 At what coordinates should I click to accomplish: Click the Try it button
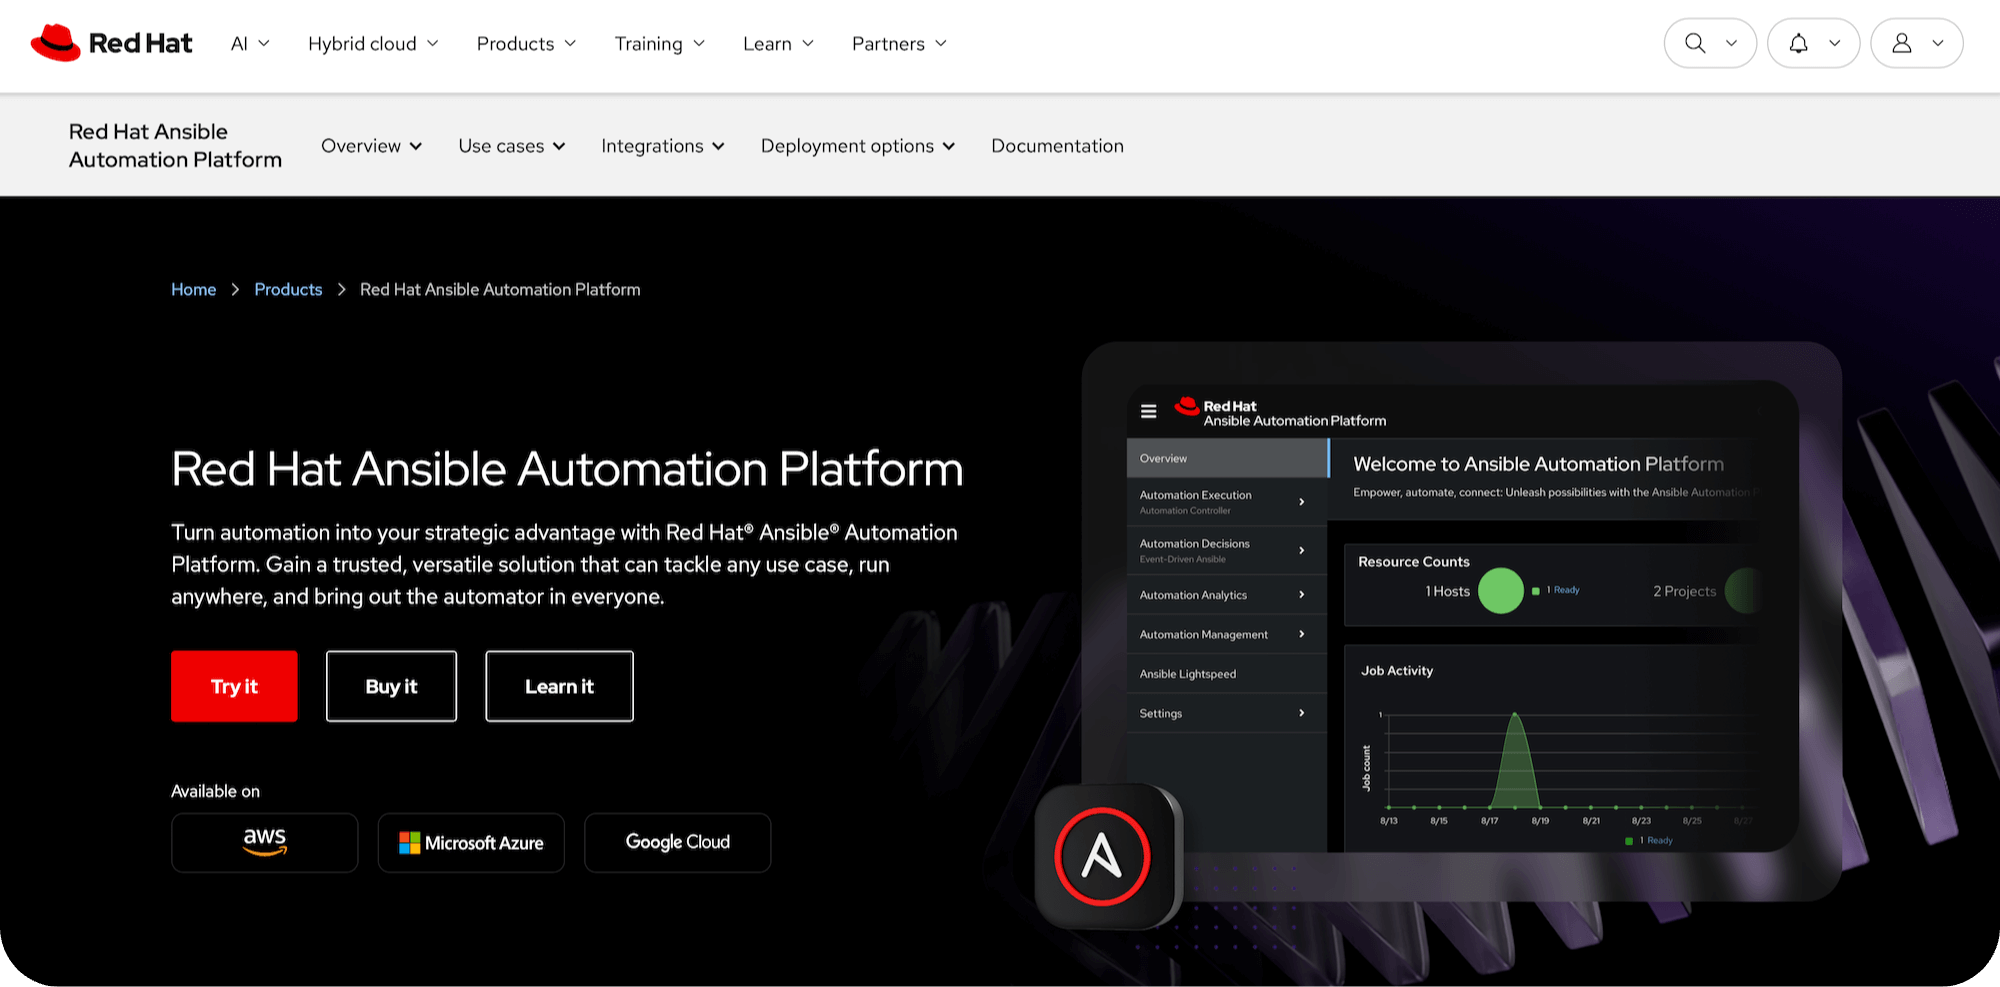pos(234,686)
